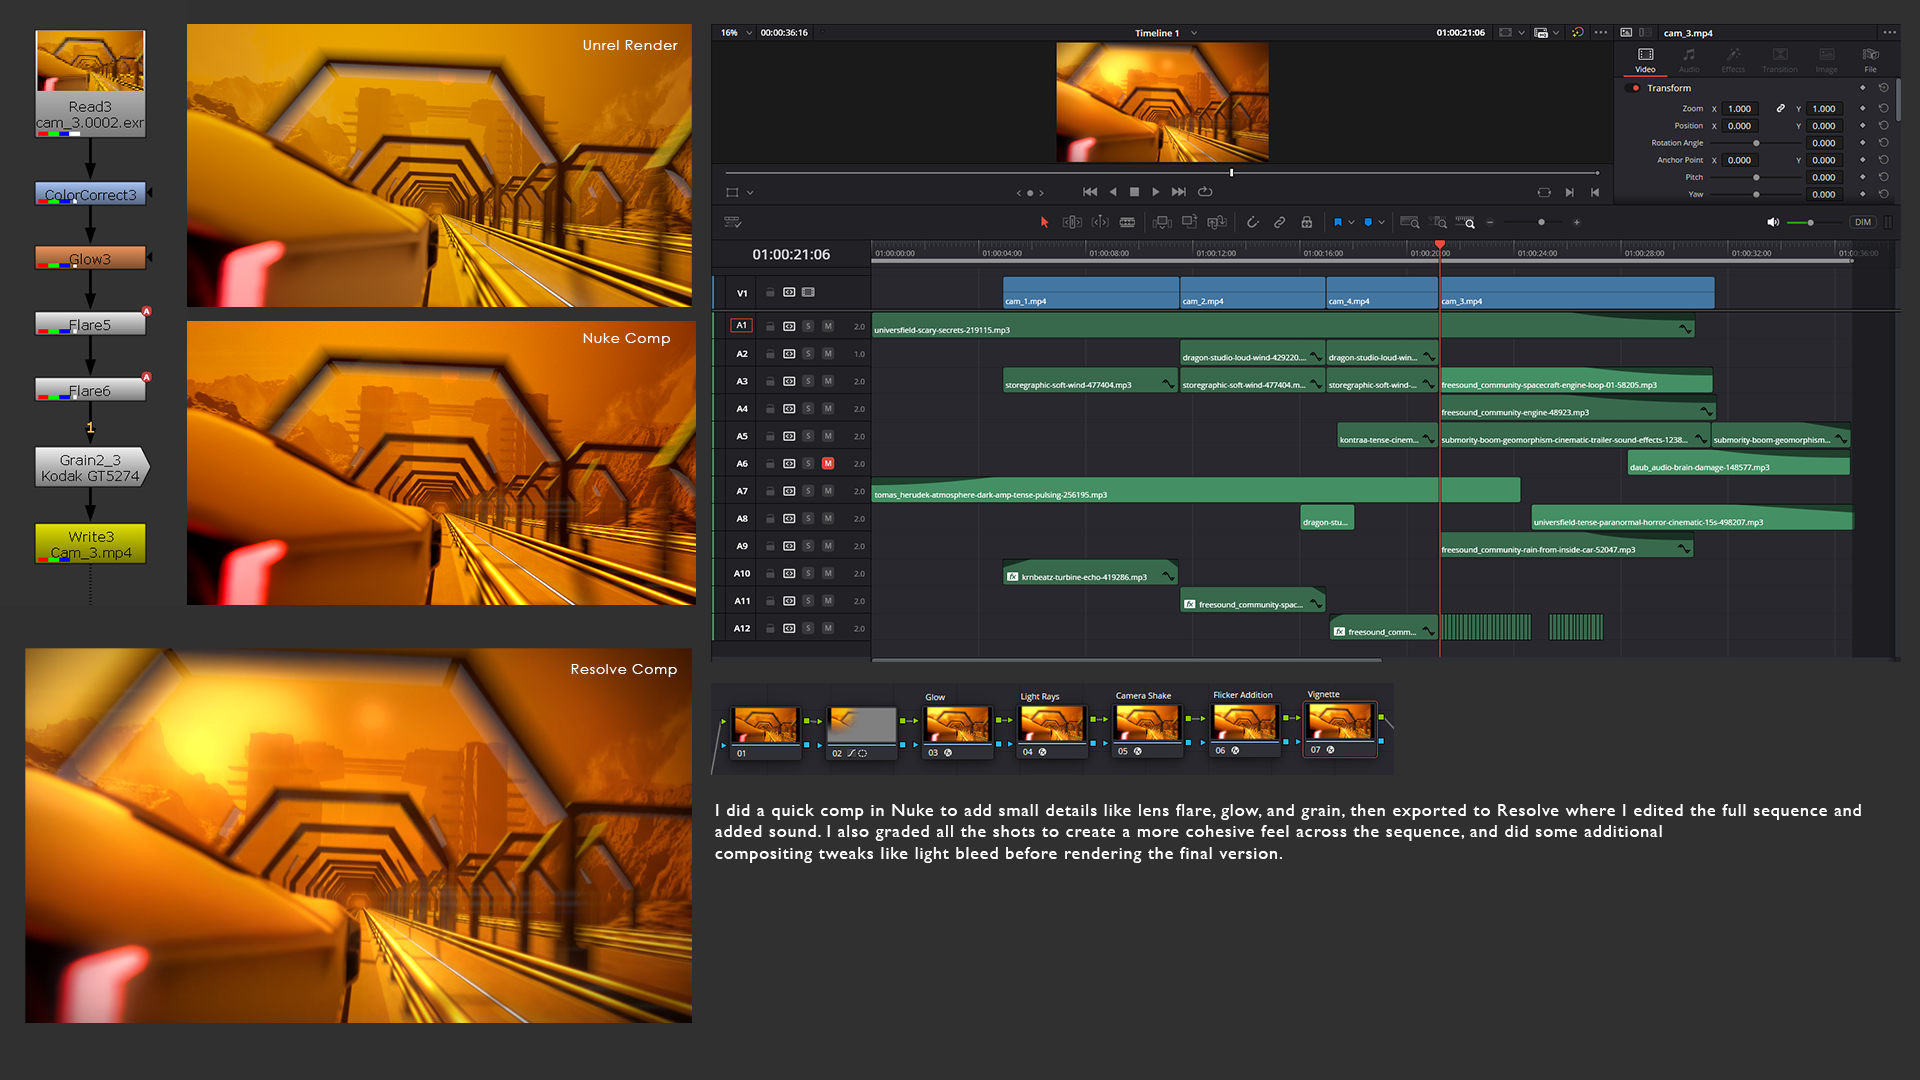The width and height of the screenshot is (1920, 1080).
Task: Open the viewer zoom 16% dropdown
Action: 749,33
